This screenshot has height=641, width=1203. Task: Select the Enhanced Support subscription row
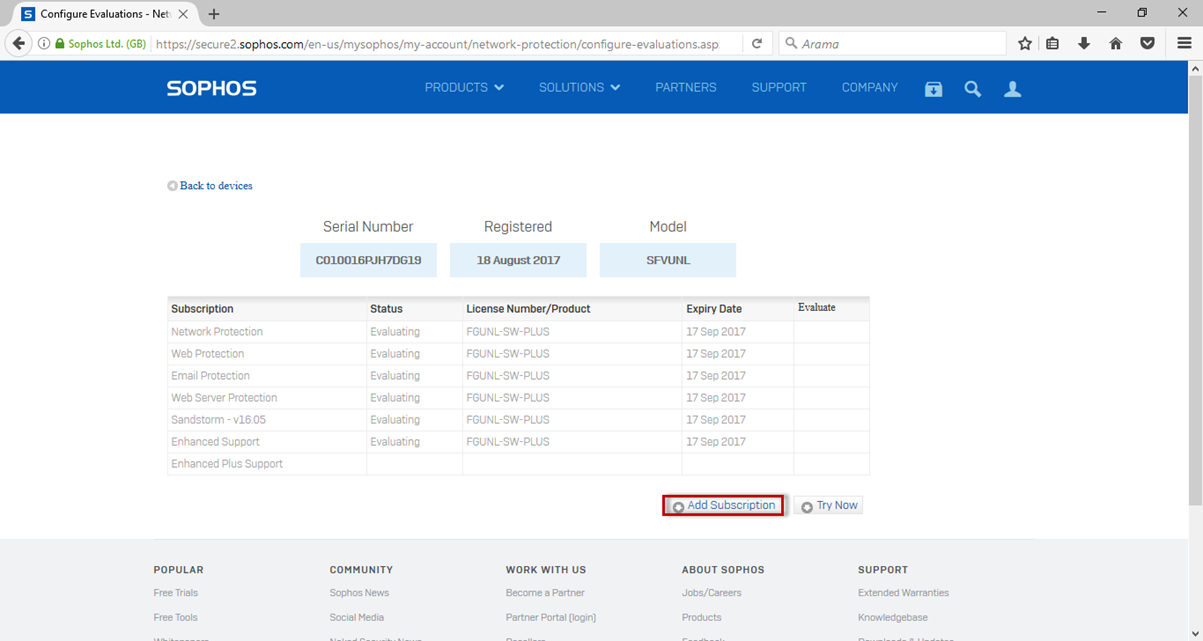518,442
